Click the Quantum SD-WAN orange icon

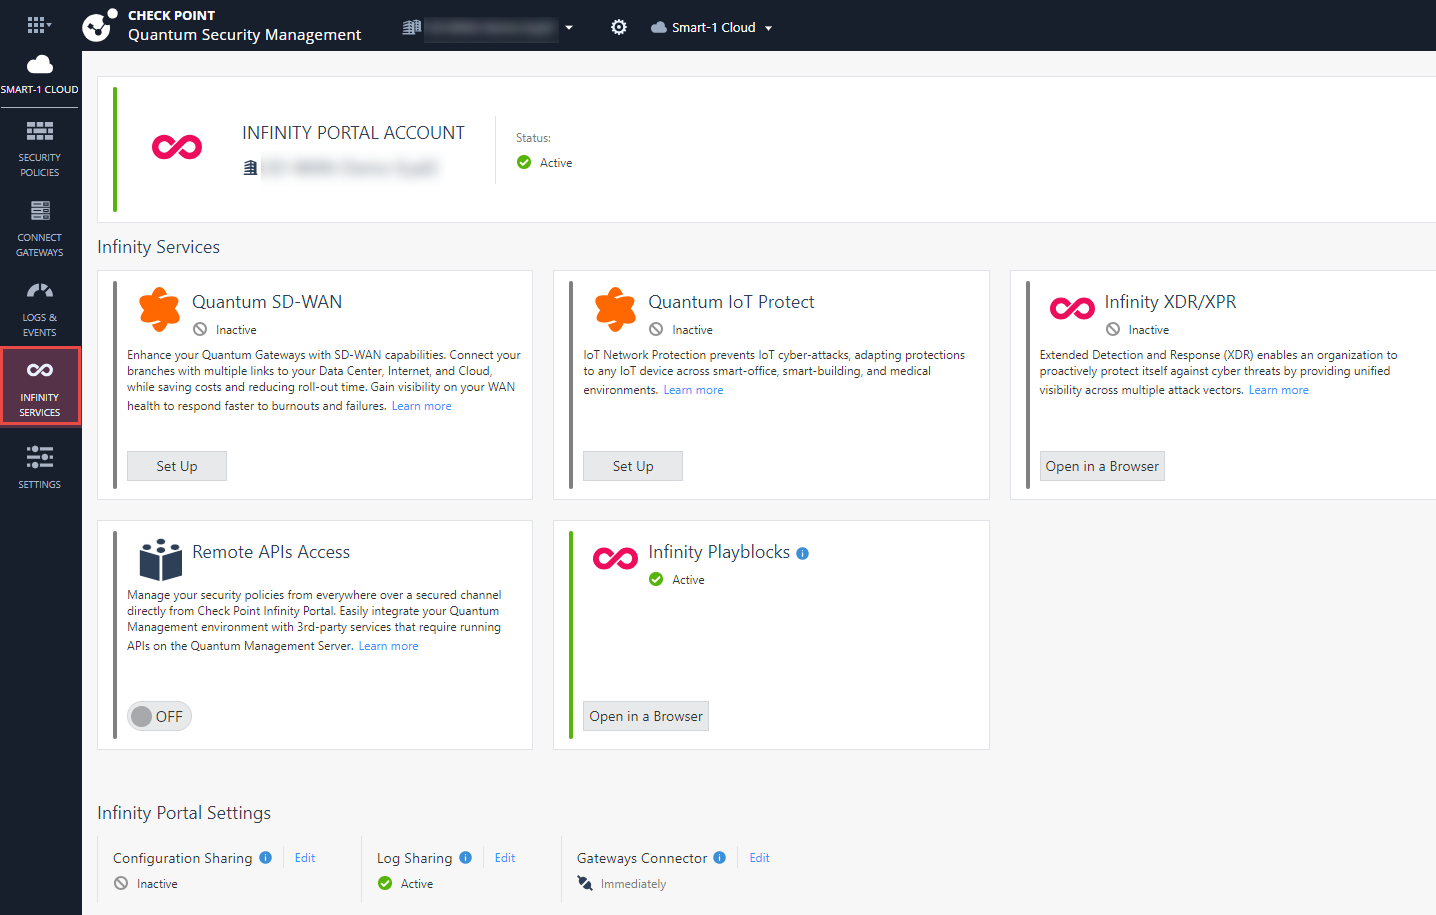click(160, 309)
